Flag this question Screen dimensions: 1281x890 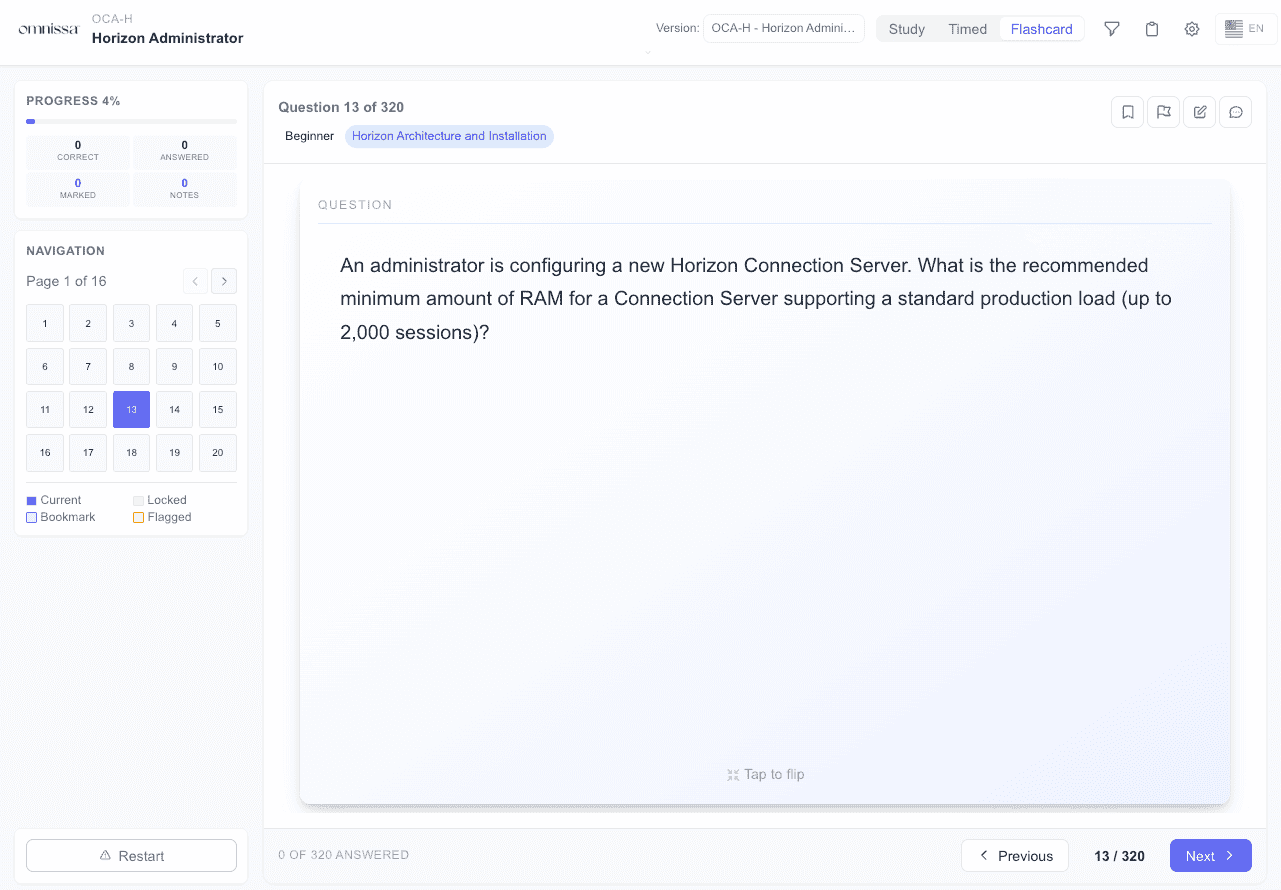coord(1164,112)
